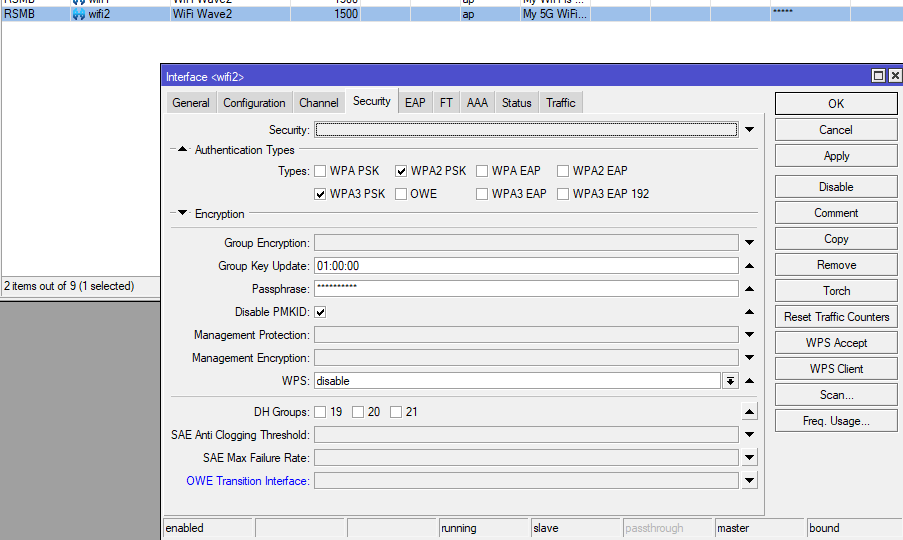The image size is (903, 540).
Task: Toggle the Disable PMKID checkbox
Action: (321, 312)
